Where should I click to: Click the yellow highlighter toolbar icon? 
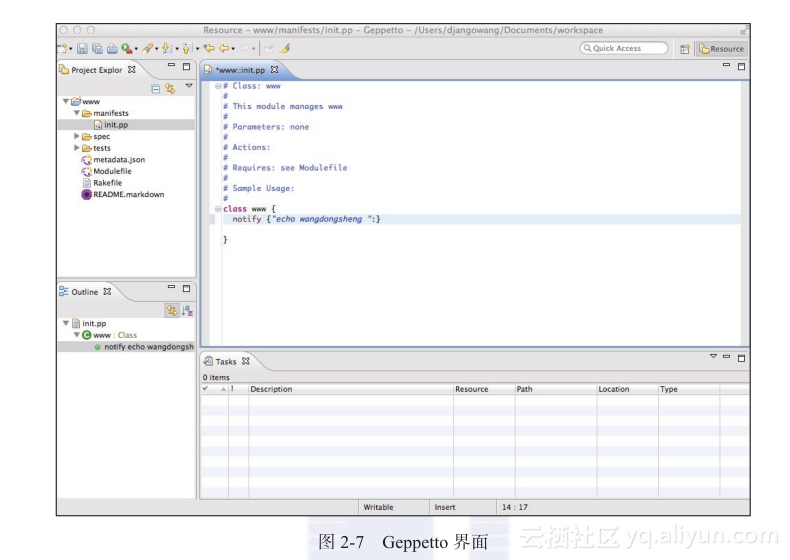[285, 48]
